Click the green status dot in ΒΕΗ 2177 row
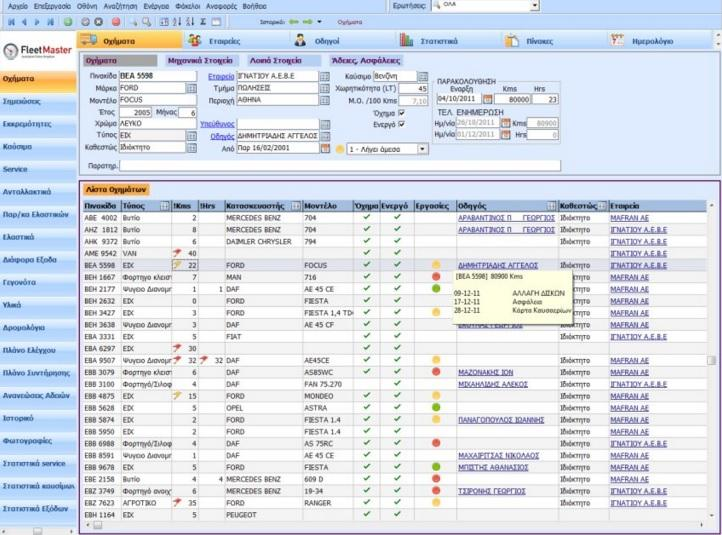The height and width of the screenshot is (535, 722). click(x=436, y=289)
